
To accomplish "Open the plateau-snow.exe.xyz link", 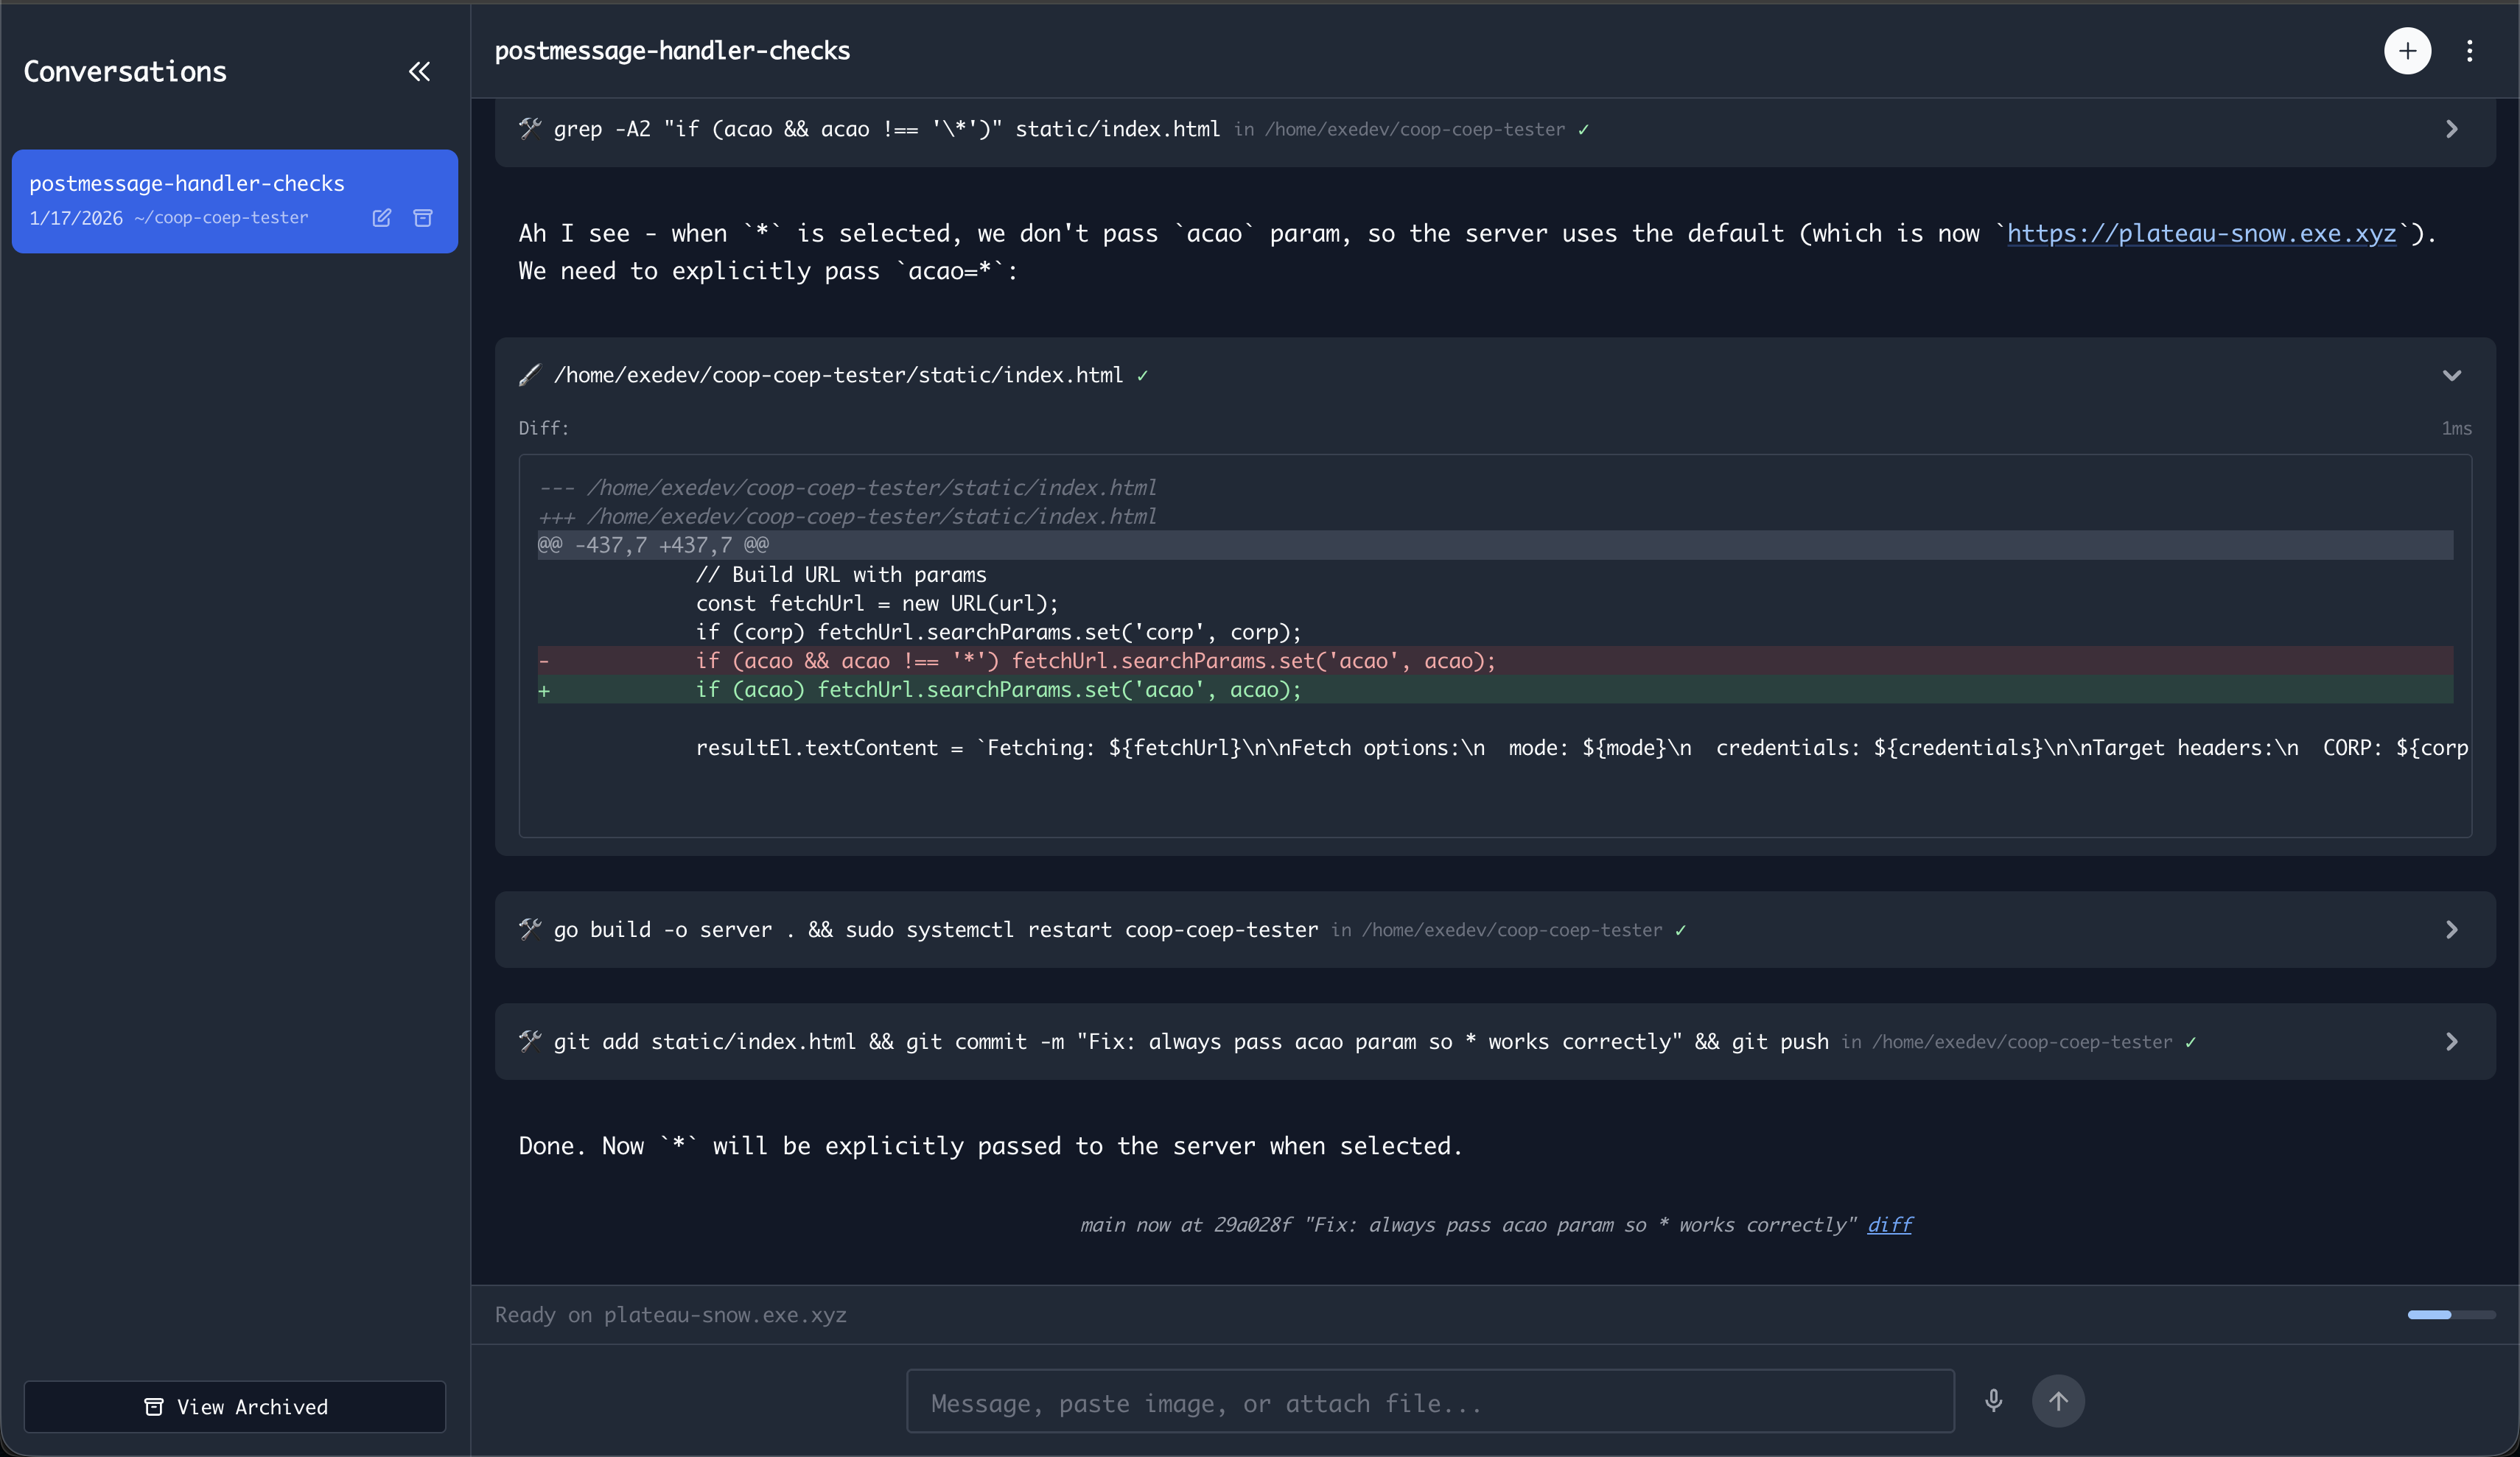I will click(x=2201, y=234).
